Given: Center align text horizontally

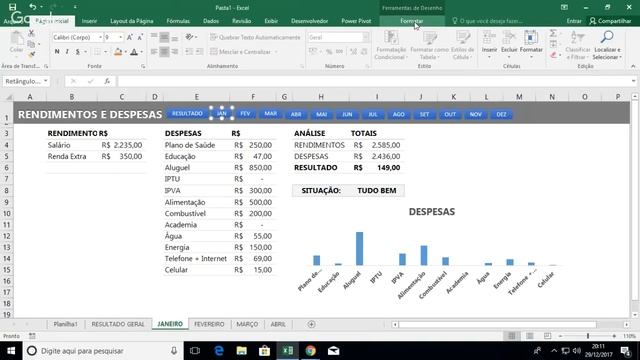Looking at the screenshot, I should (164, 52).
